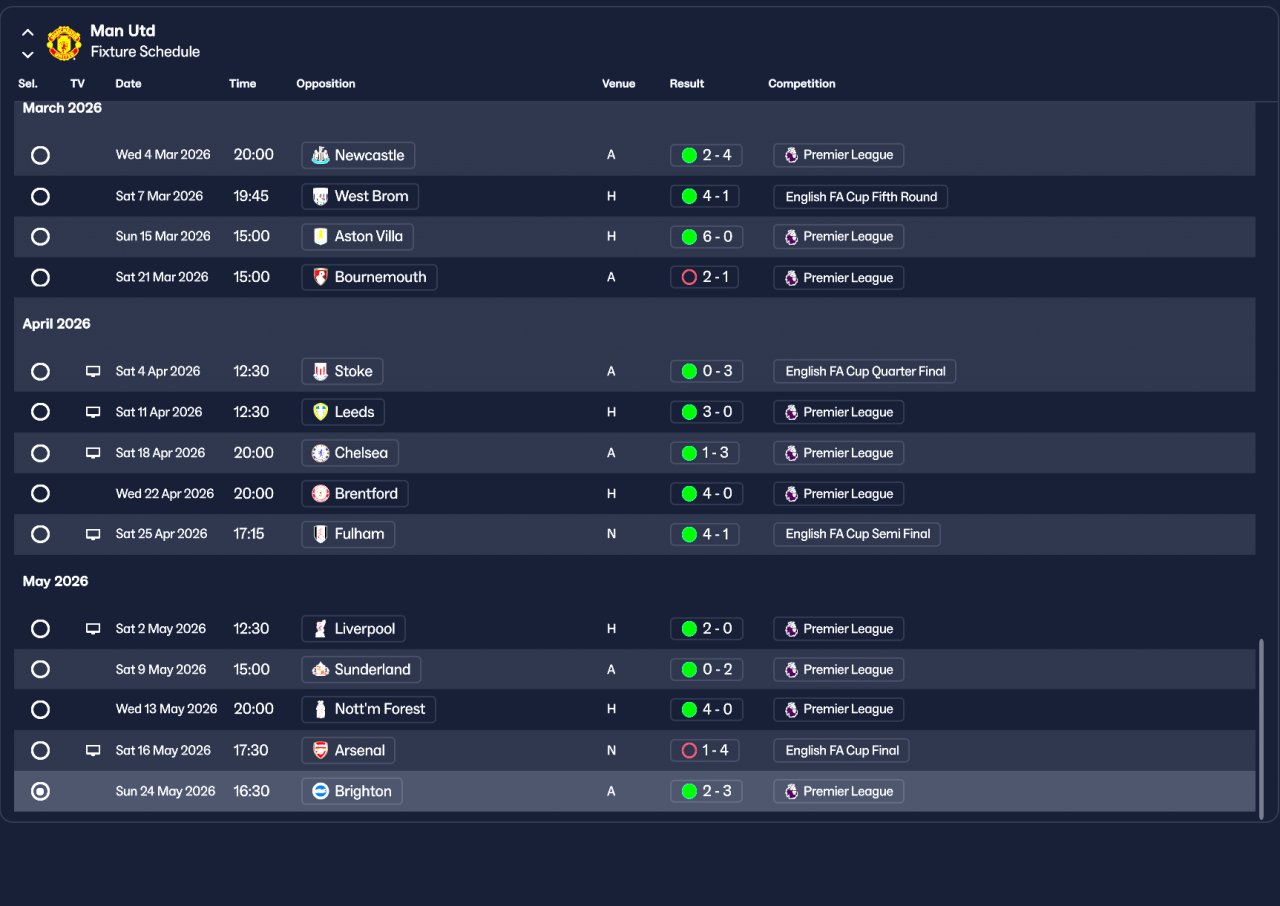The width and height of the screenshot is (1280, 906).
Task: Select the Brentford fixture radio button
Action: pos(40,493)
